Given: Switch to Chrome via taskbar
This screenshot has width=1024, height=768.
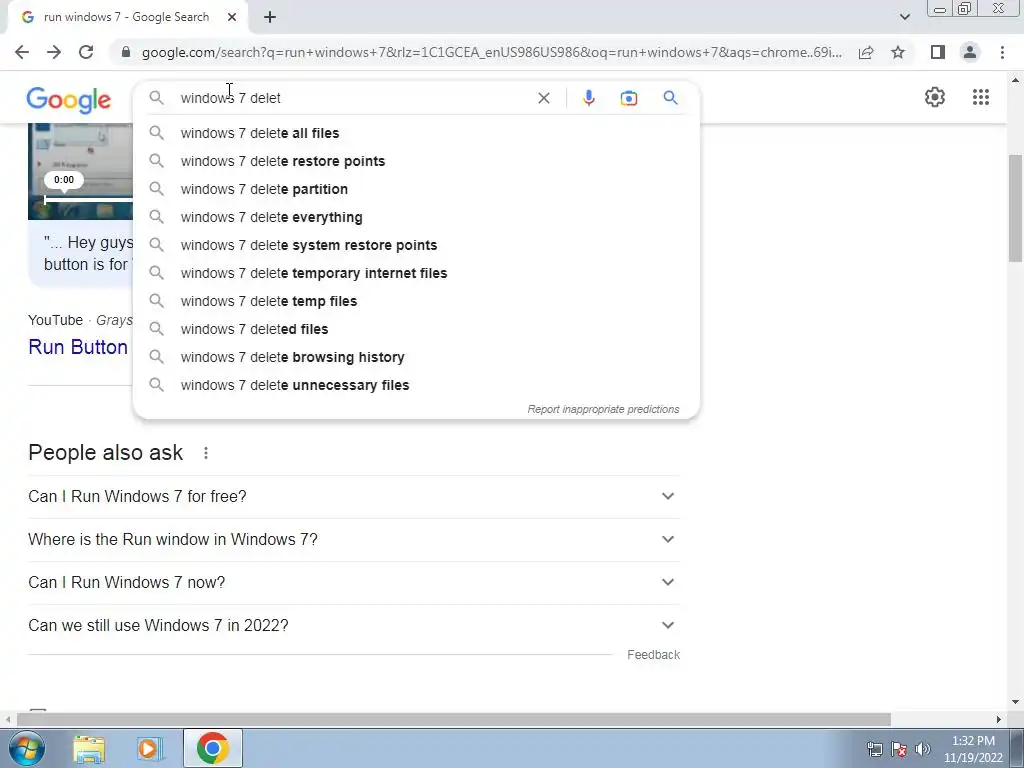Looking at the screenshot, I should pyautogui.click(x=213, y=748).
